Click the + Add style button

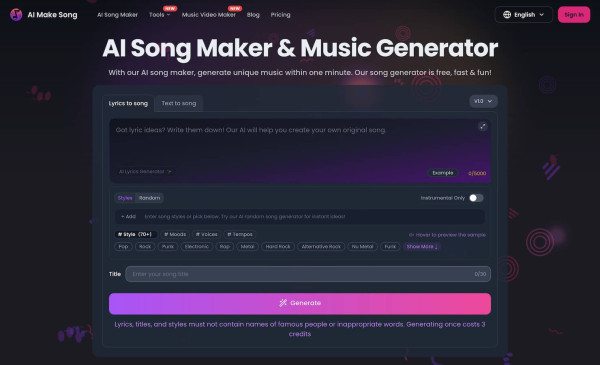(x=128, y=217)
